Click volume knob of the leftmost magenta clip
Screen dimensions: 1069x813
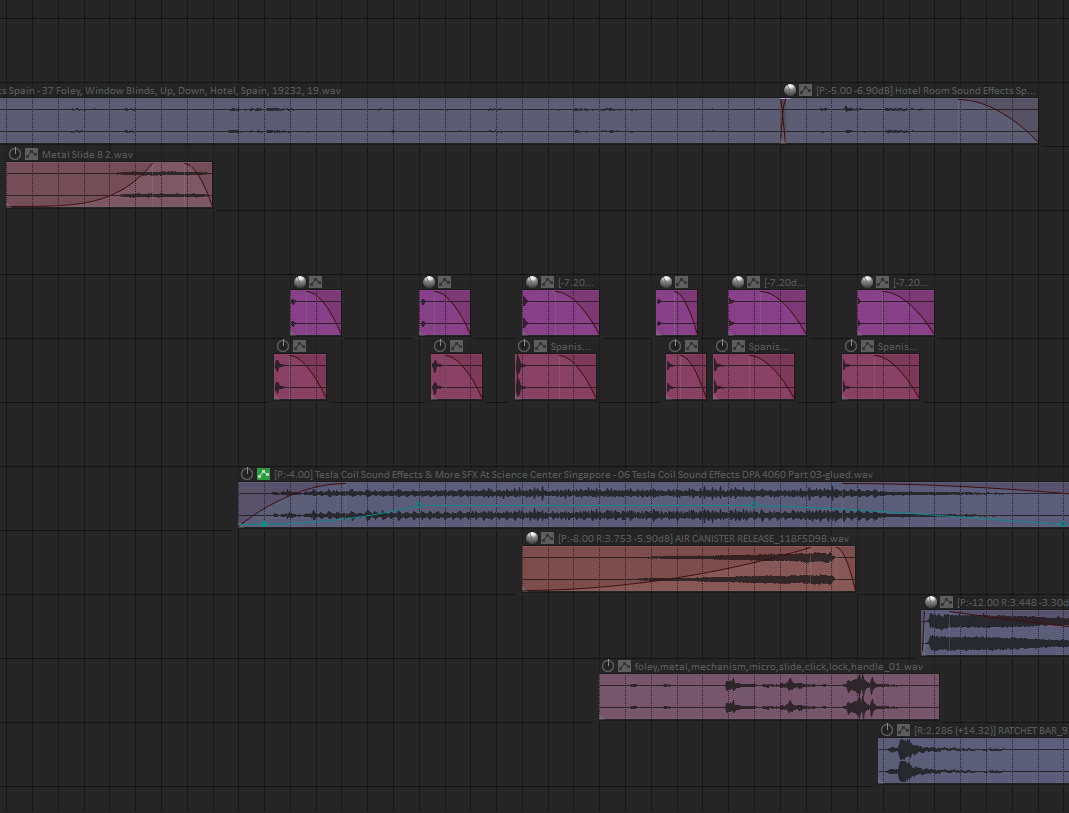(x=300, y=281)
